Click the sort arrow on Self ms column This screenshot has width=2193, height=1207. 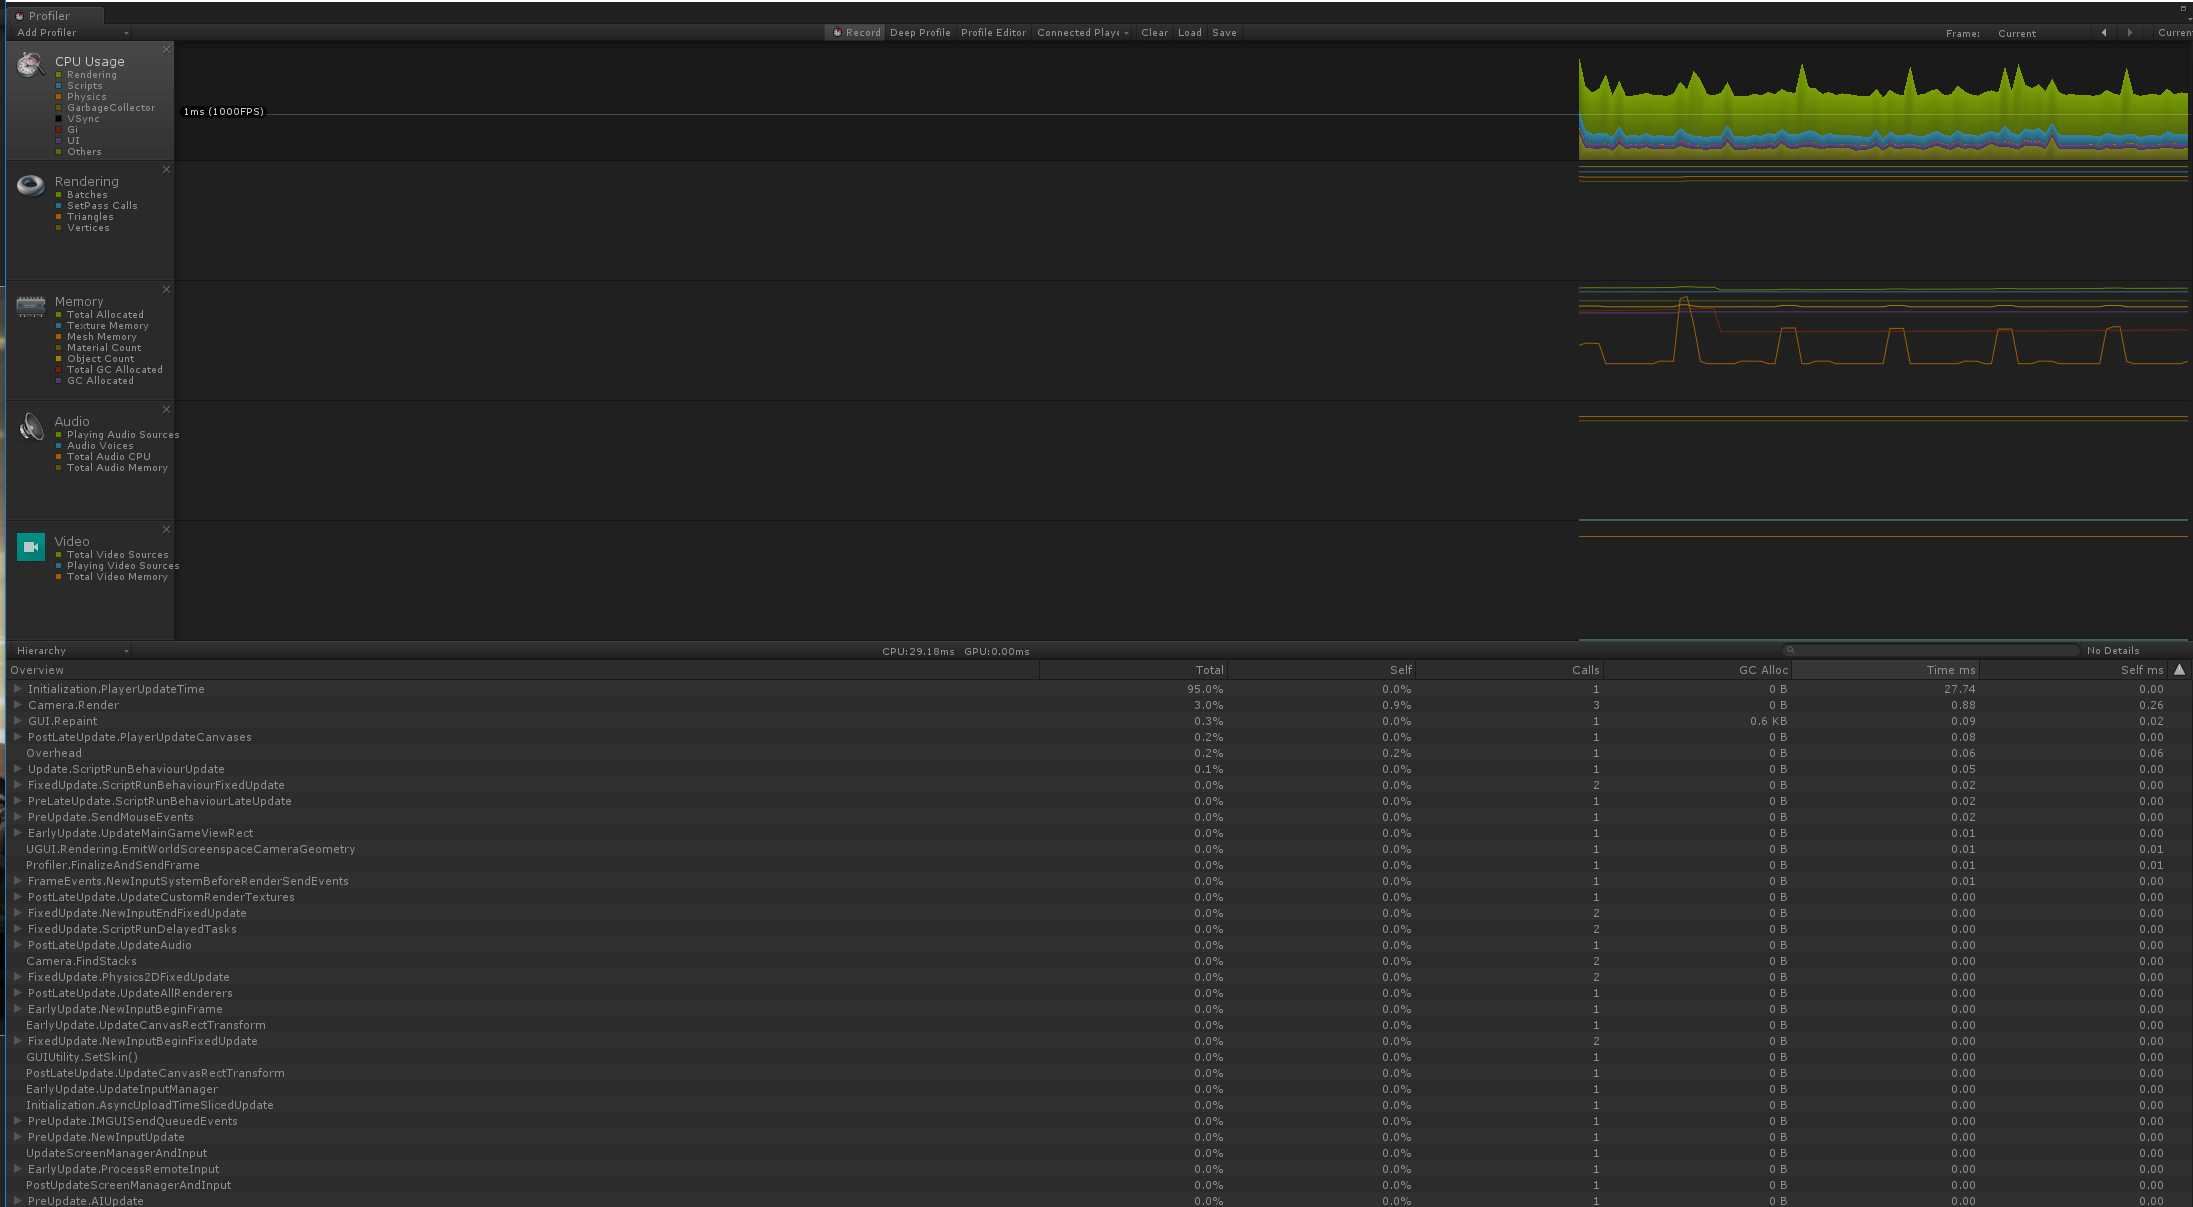click(2180, 669)
